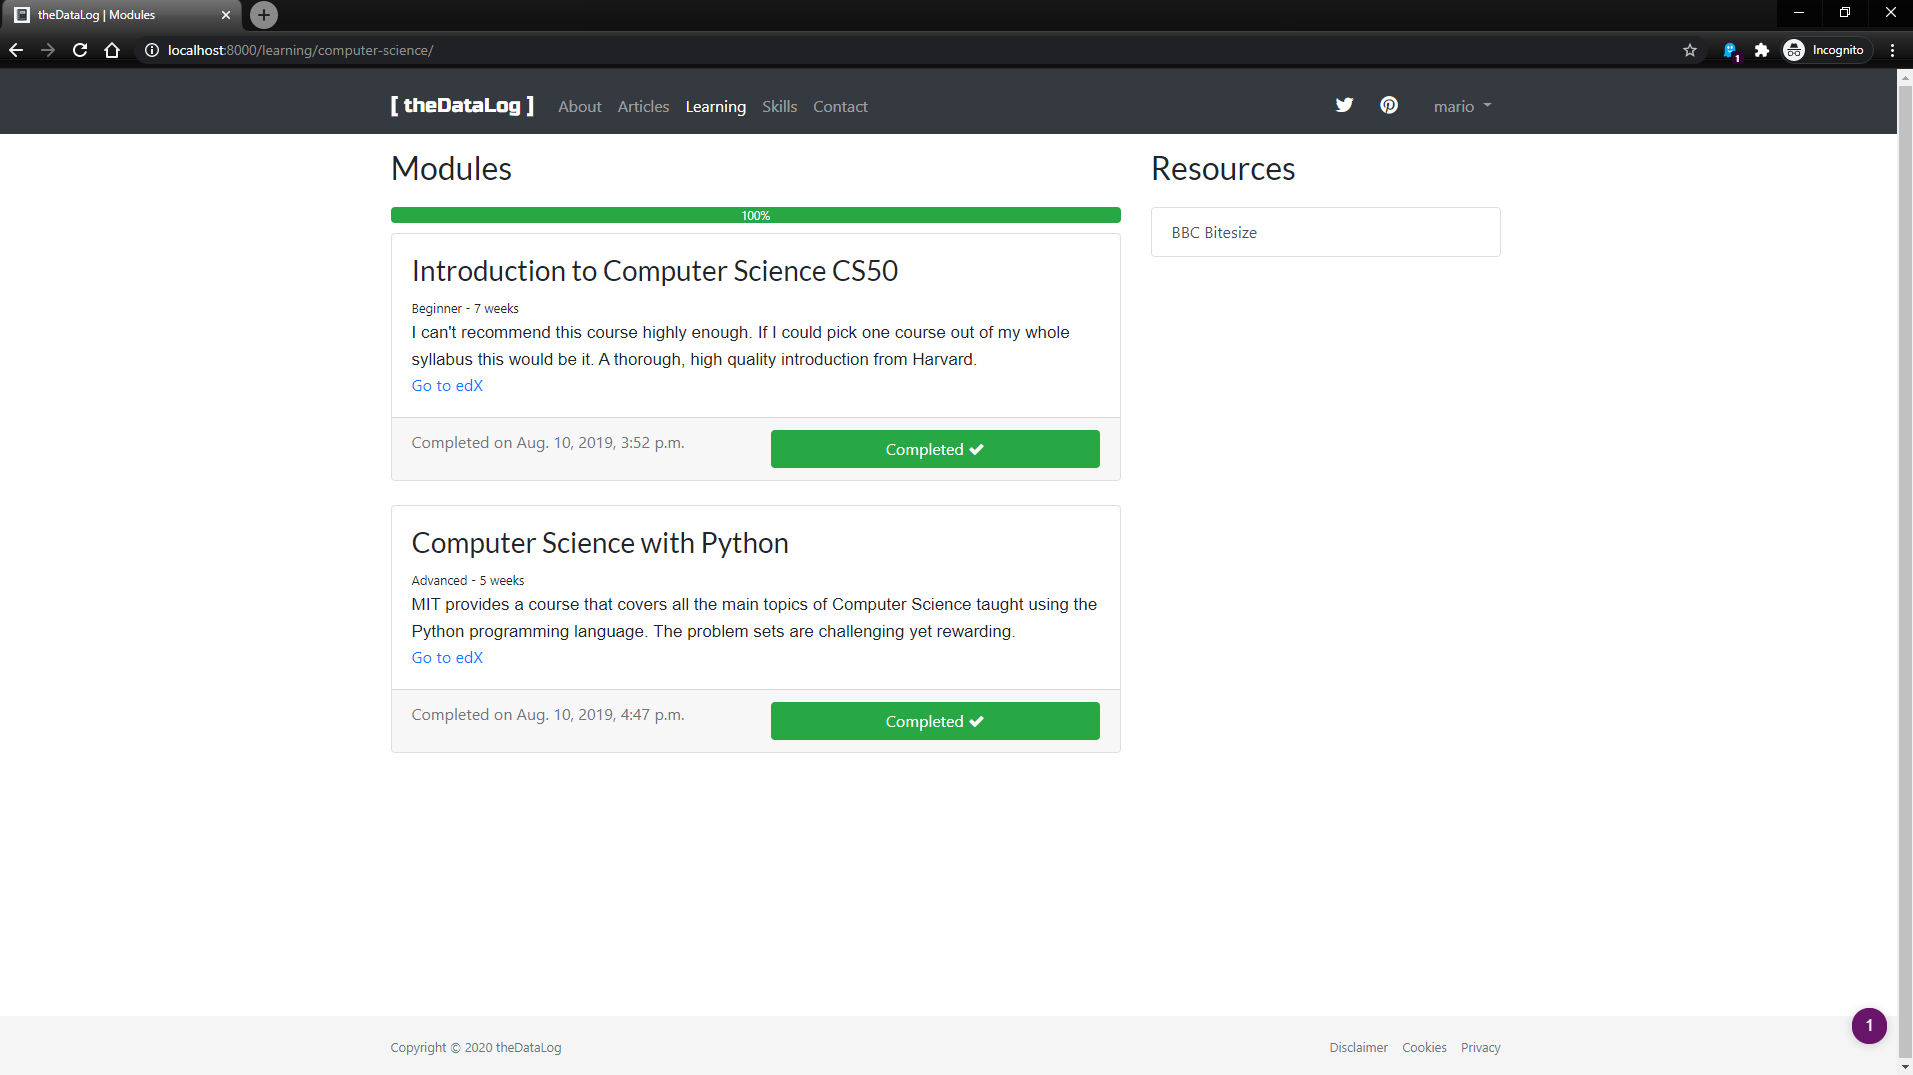The height and width of the screenshot is (1075, 1913).
Task: Click the browser forward arrow
Action: [48, 50]
